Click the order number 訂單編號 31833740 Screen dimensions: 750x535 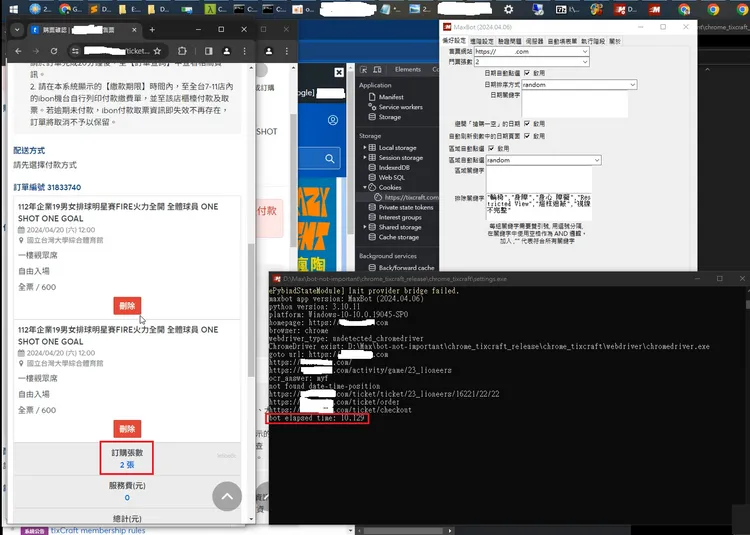click(47, 187)
